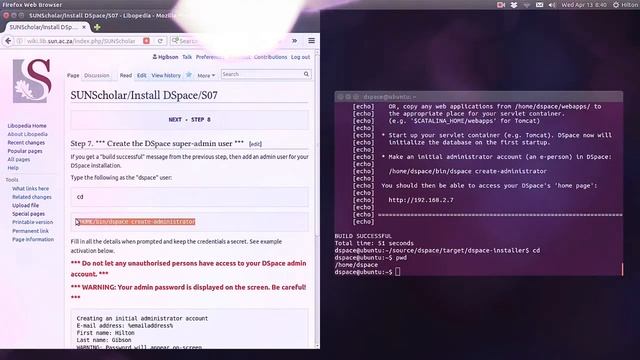Open the Discussion tab

pyautogui.click(x=97, y=76)
